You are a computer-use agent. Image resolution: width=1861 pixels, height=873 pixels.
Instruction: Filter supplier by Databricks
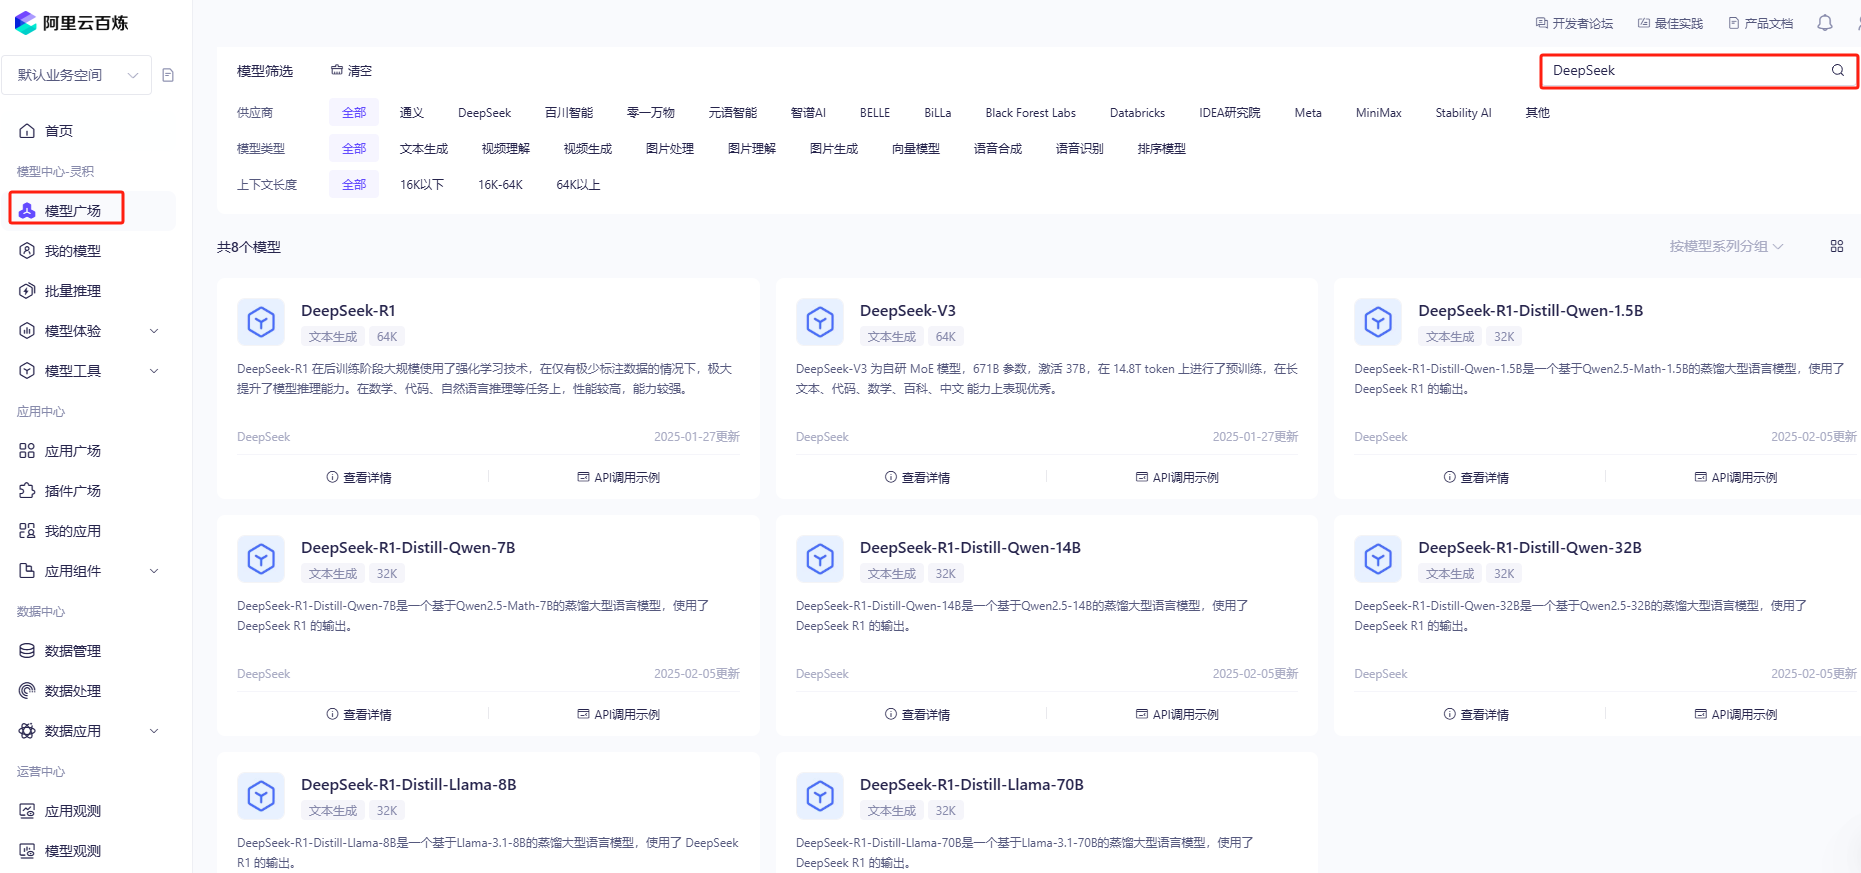click(1138, 113)
